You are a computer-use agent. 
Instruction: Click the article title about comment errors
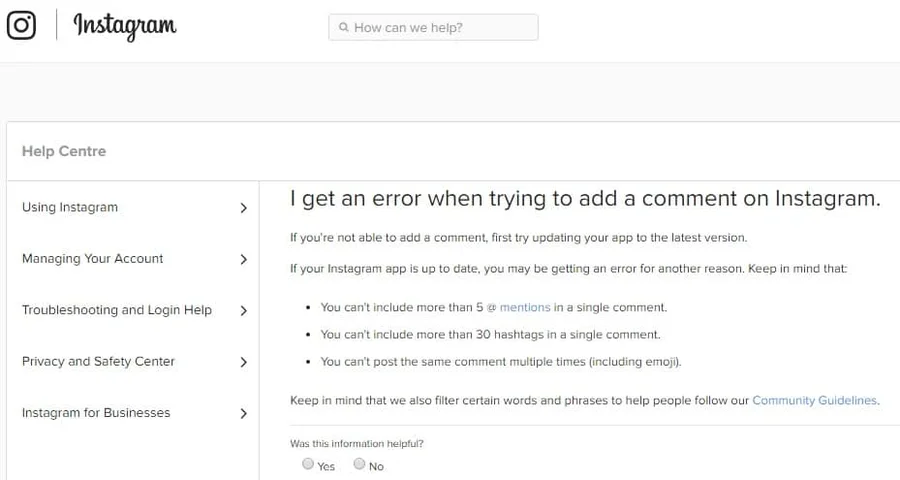coord(585,199)
